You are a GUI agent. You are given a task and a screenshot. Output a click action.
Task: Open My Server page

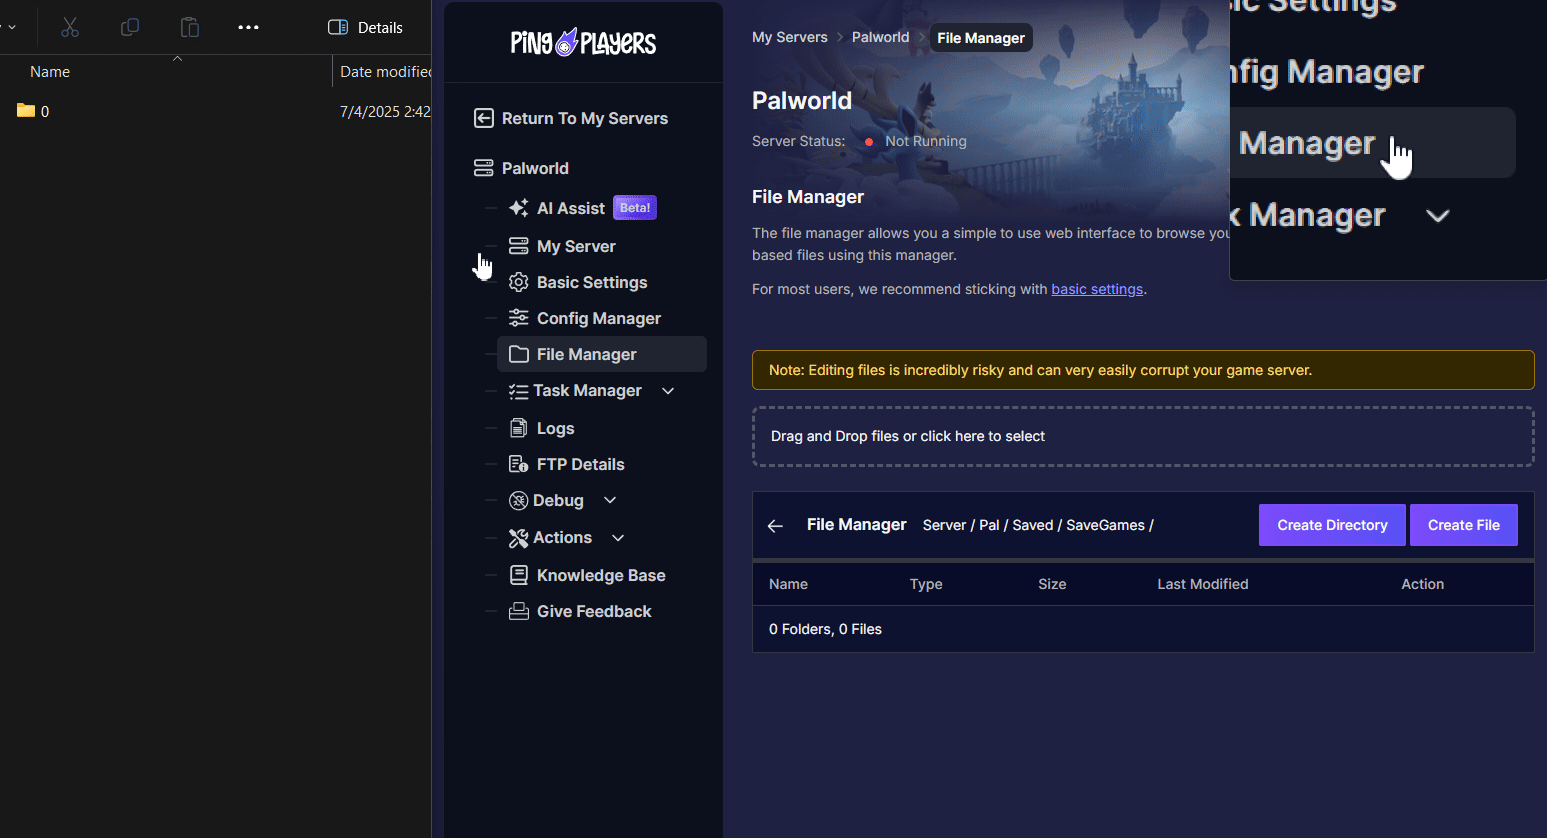[576, 246]
